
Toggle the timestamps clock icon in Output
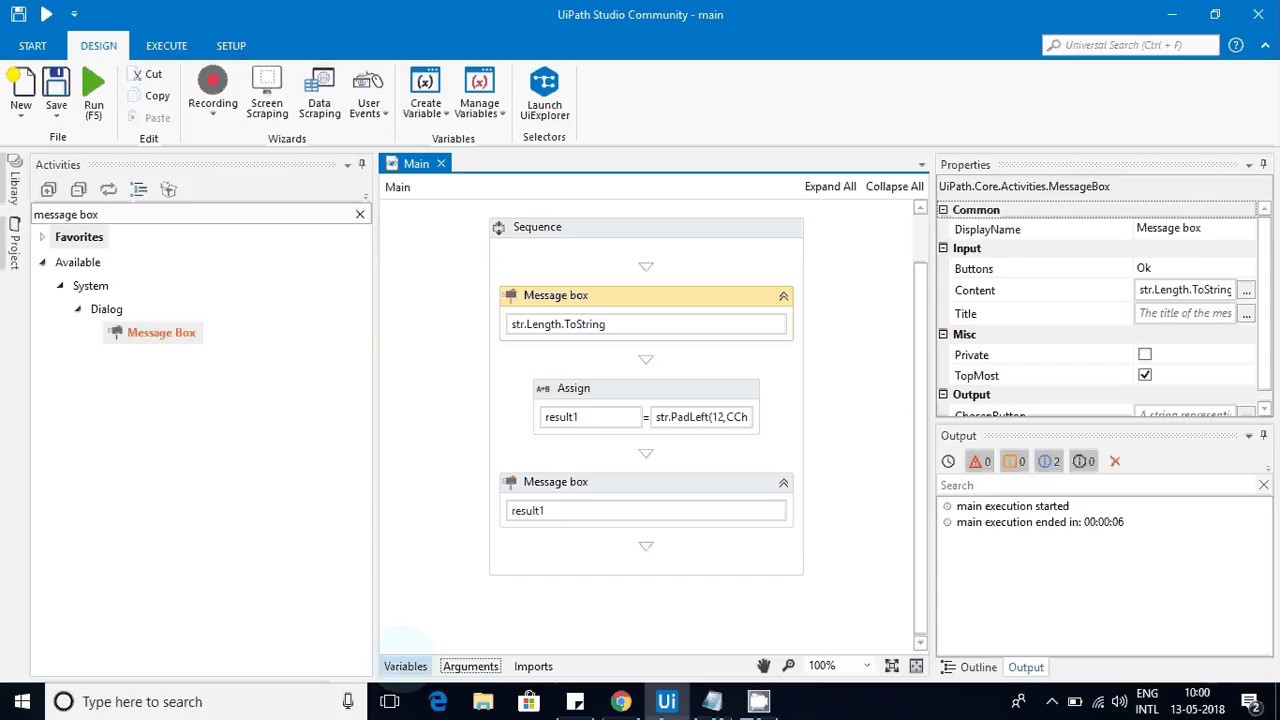click(948, 461)
